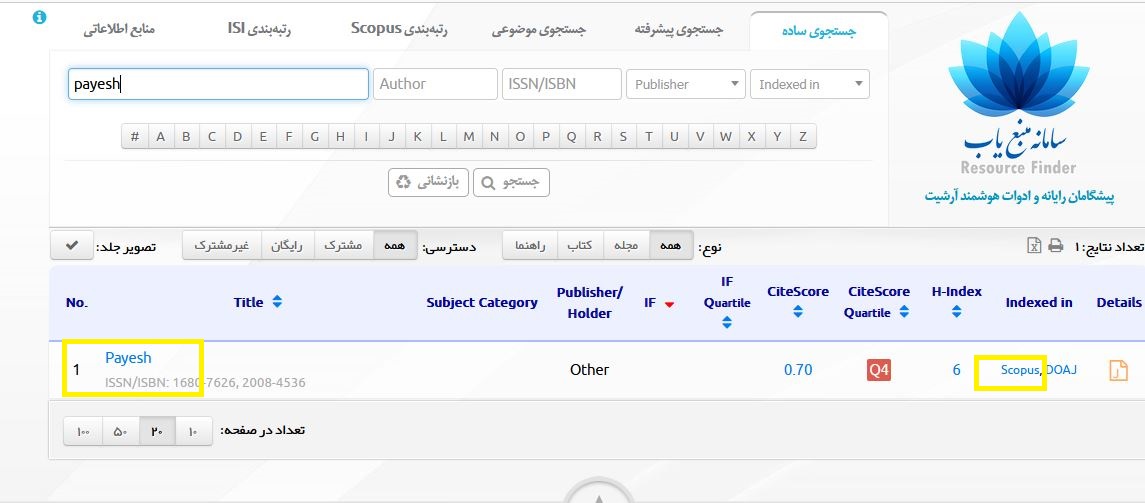The height and width of the screenshot is (503, 1145).
Task: Sort by IF red arrow
Action: click(x=669, y=304)
